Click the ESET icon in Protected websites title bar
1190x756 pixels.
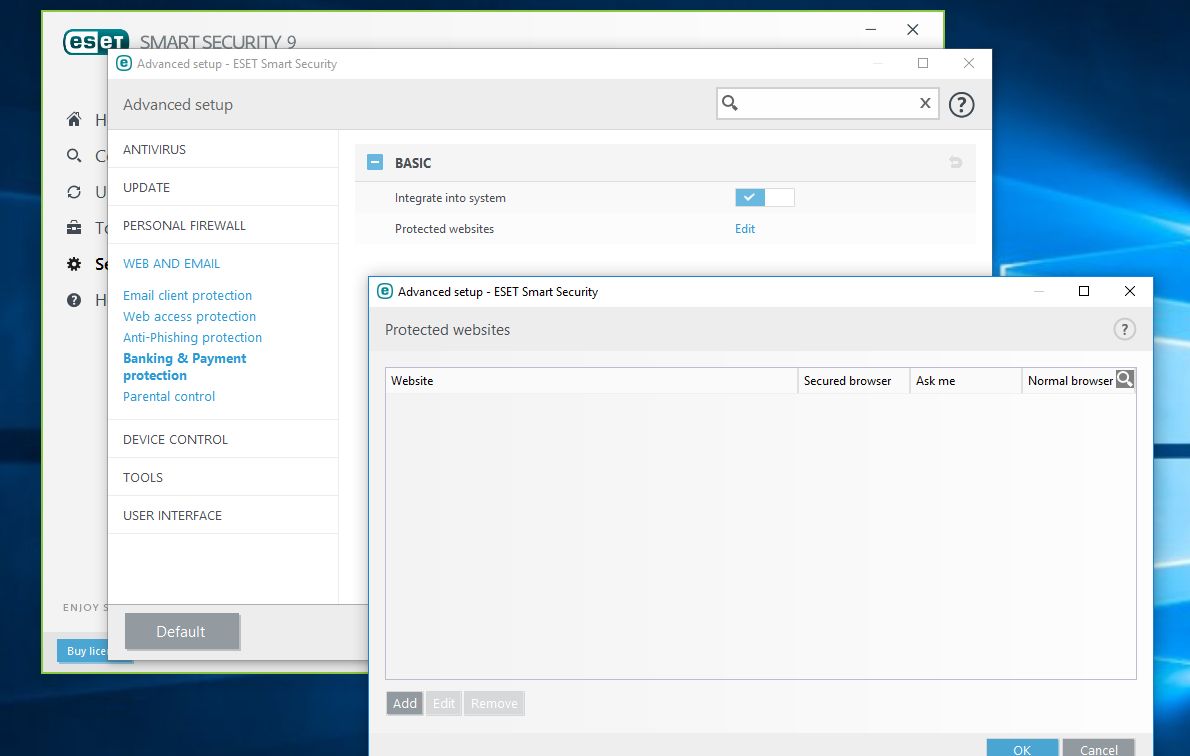click(x=385, y=291)
